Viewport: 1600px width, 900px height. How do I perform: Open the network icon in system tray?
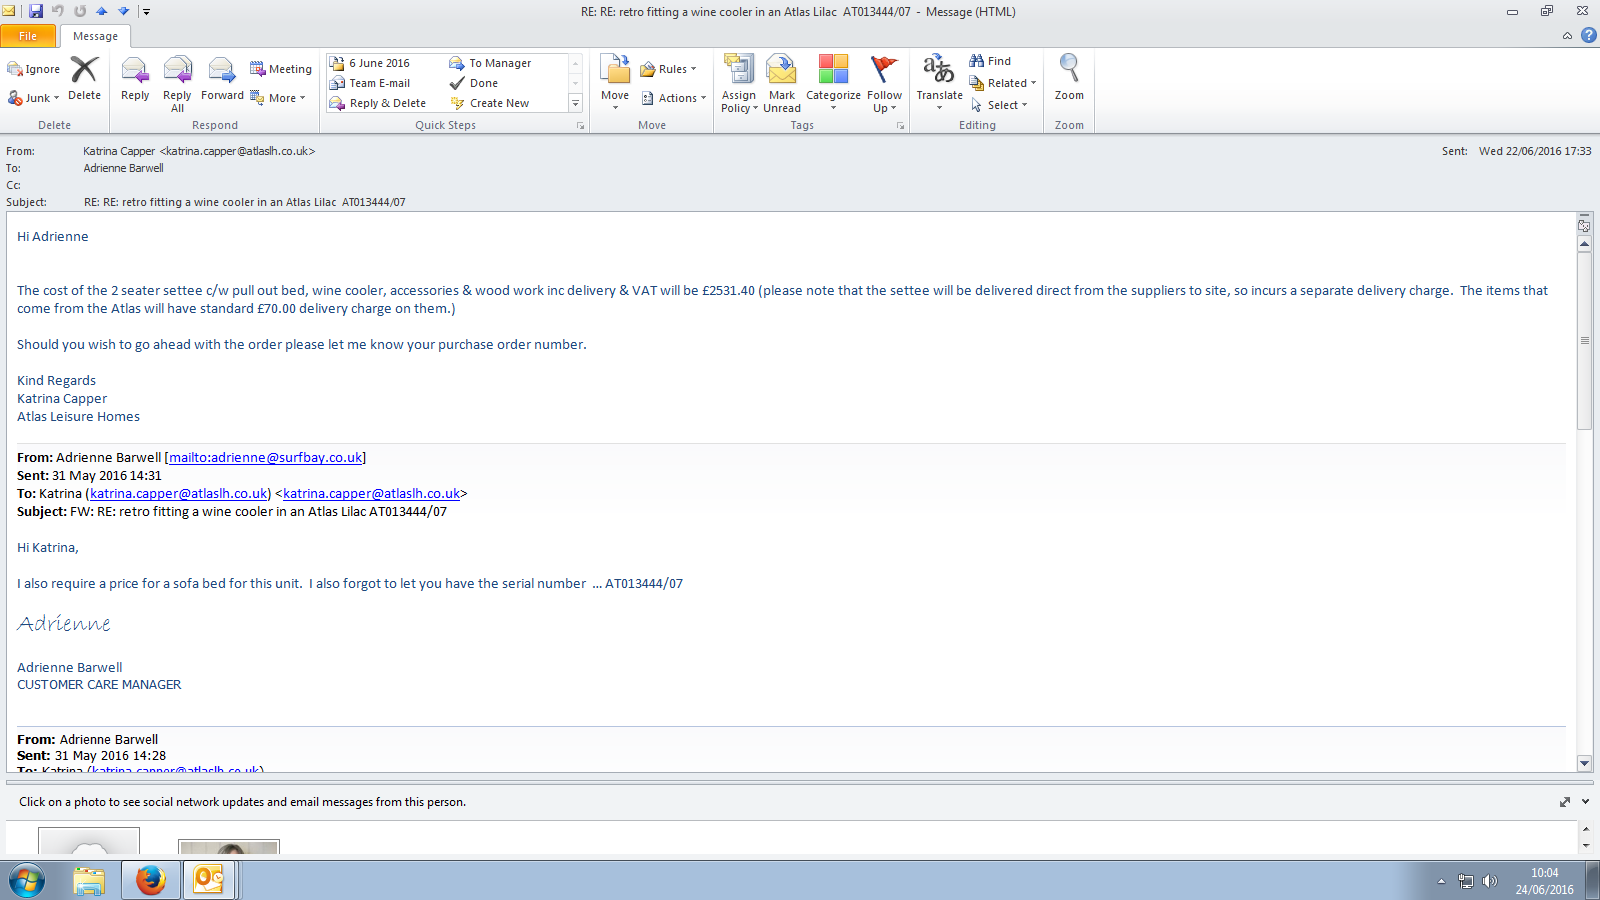[x=1466, y=881]
